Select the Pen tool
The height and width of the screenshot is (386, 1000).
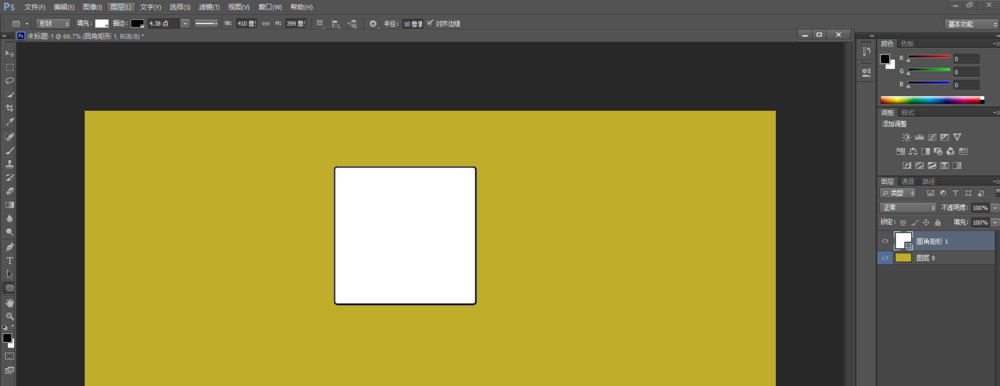(x=10, y=247)
